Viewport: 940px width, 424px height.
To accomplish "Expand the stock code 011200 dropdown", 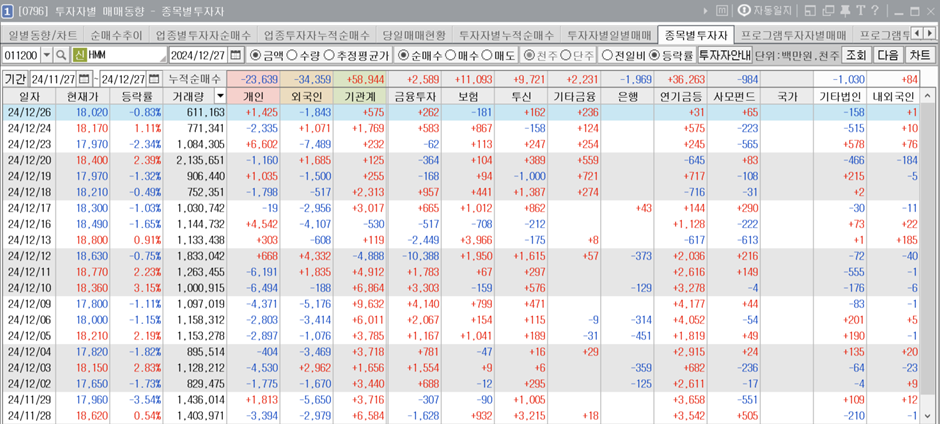I will [x=45, y=54].
